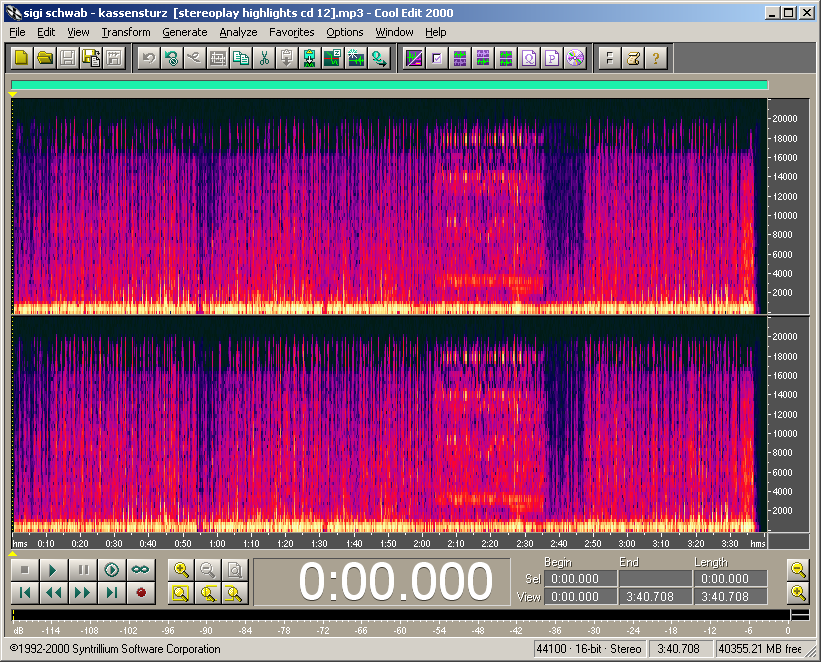Image resolution: width=821 pixels, height=662 pixels.
Task: Click the scissors Cut icon in the toolbar
Action: click(264, 58)
